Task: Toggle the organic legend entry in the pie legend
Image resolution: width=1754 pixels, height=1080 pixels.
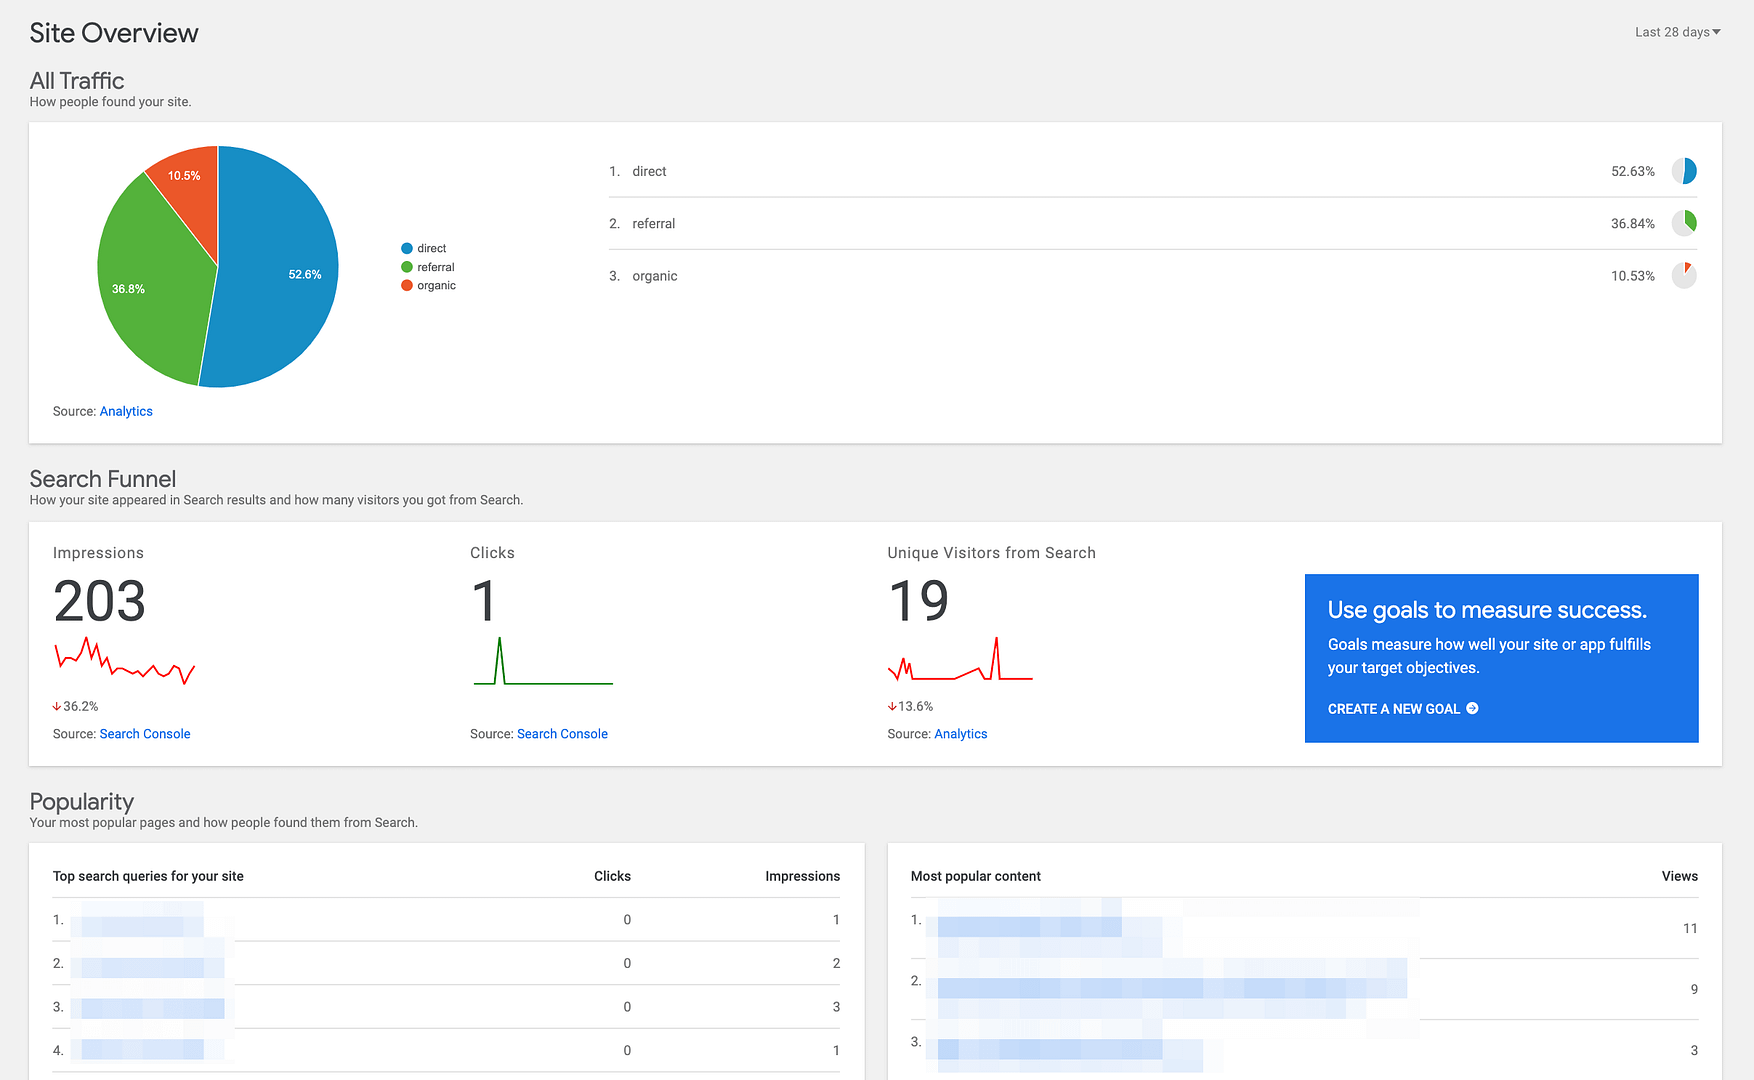Action: pyautogui.click(x=431, y=285)
